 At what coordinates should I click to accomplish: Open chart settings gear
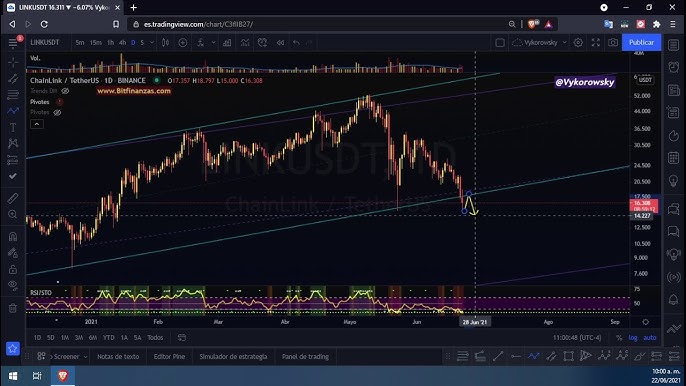point(578,42)
